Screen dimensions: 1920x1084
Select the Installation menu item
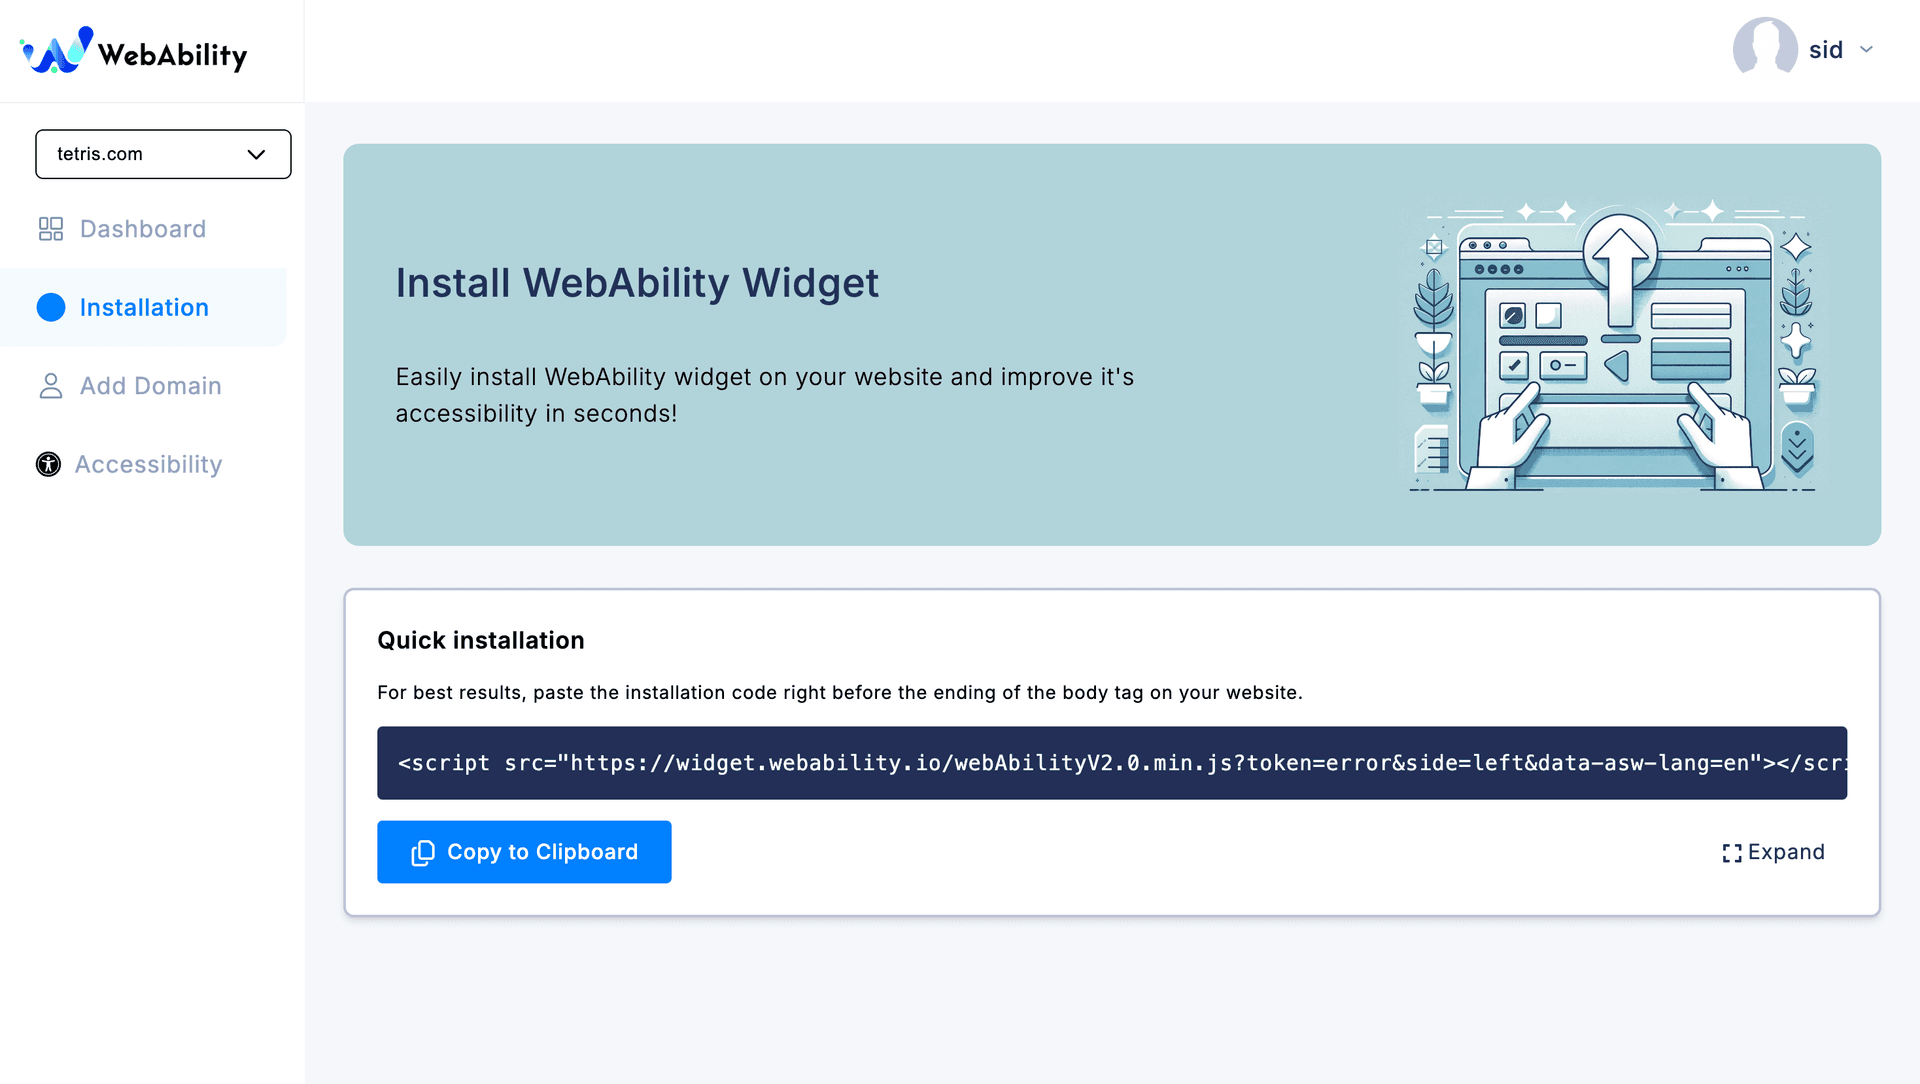click(x=144, y=307)
